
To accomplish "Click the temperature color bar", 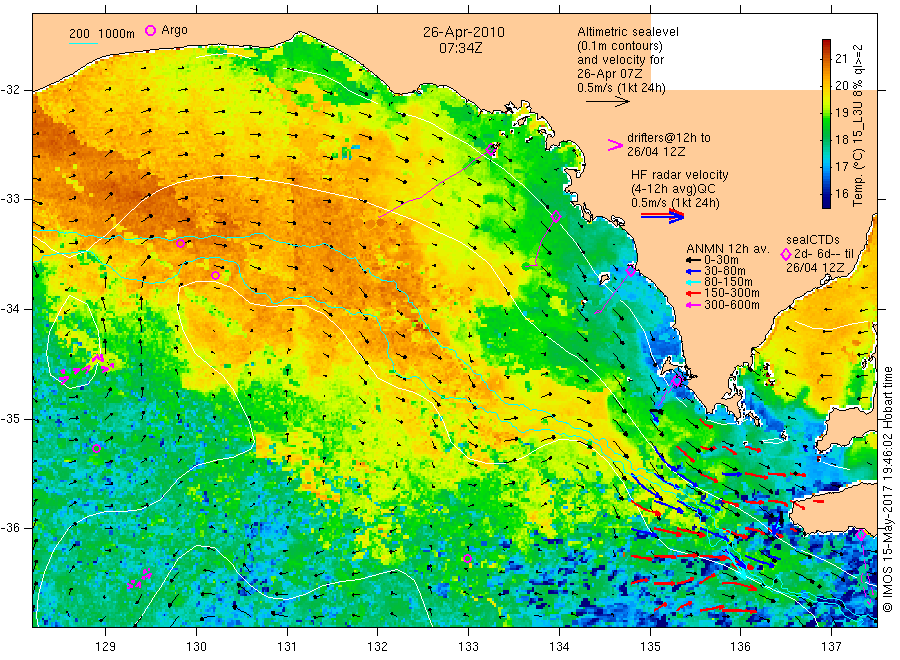I will point(826,123).
